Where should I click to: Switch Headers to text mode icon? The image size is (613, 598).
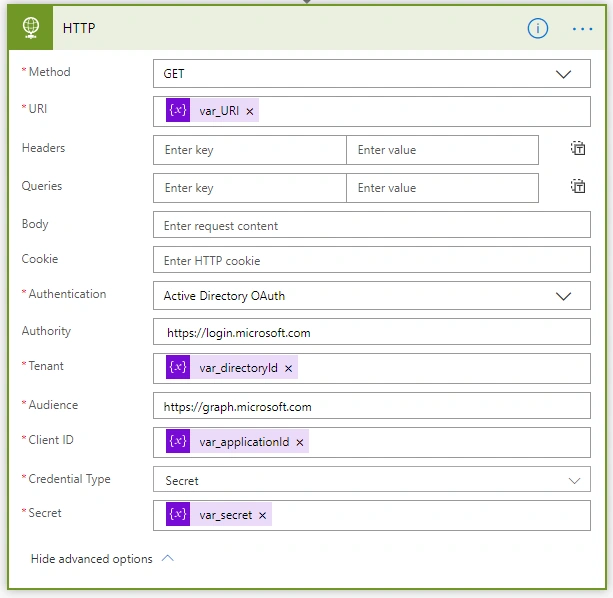pos(578,149)
